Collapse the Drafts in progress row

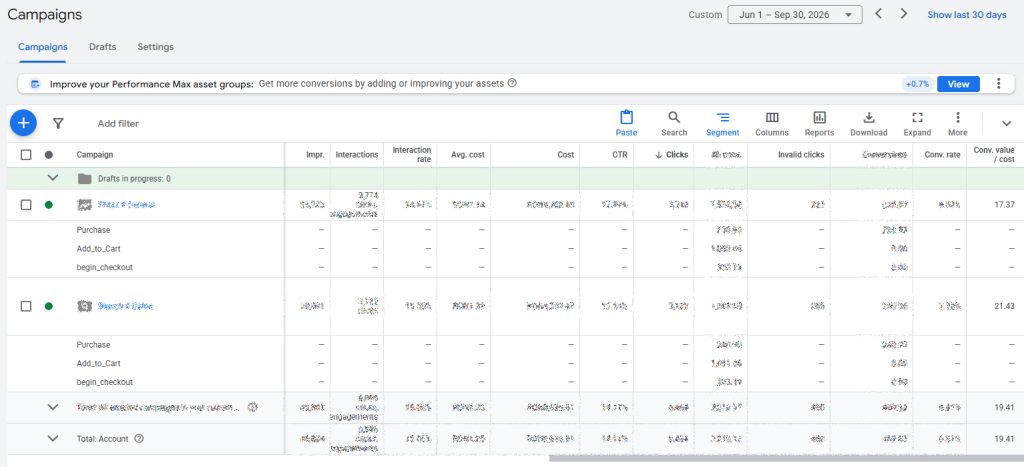[x=54, y=178]
